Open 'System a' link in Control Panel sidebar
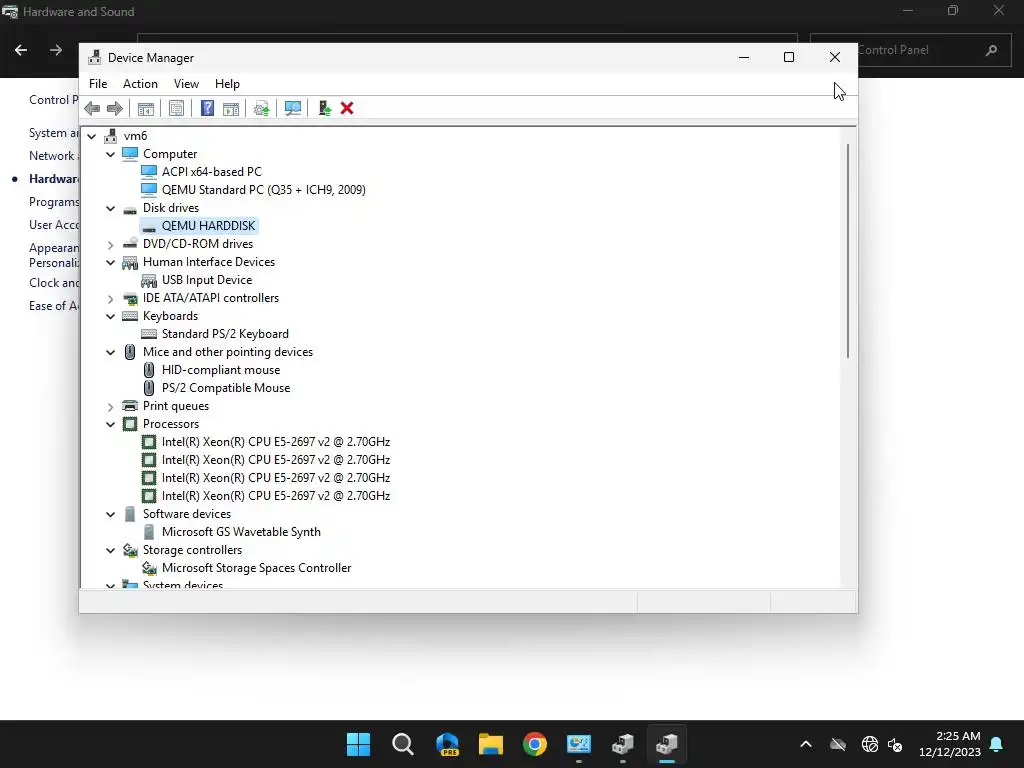The width and height of the screenshot is (1024, 768). click(x=54, y=133)
